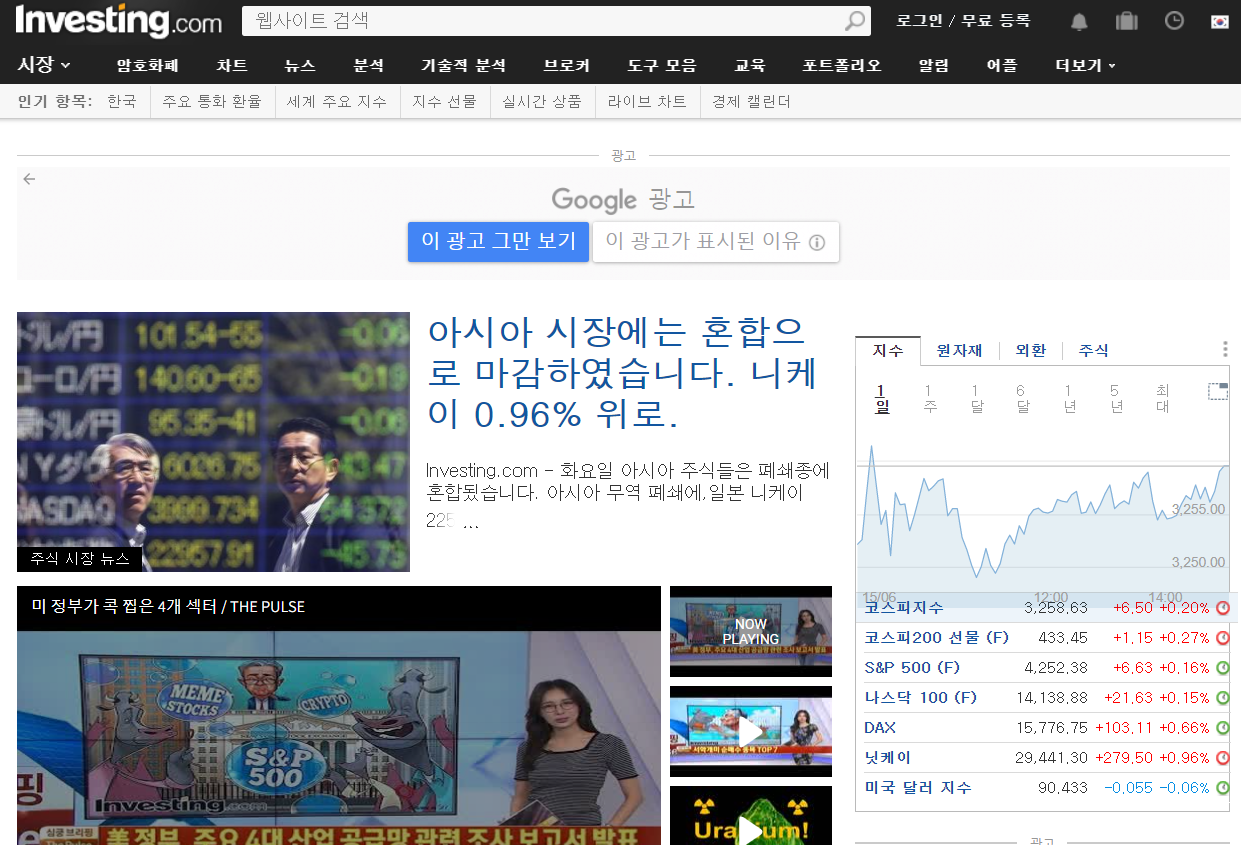Viewport: 1241px width, 845px height.
Task: Open the 어플 menu
Action: point(1002,66)
